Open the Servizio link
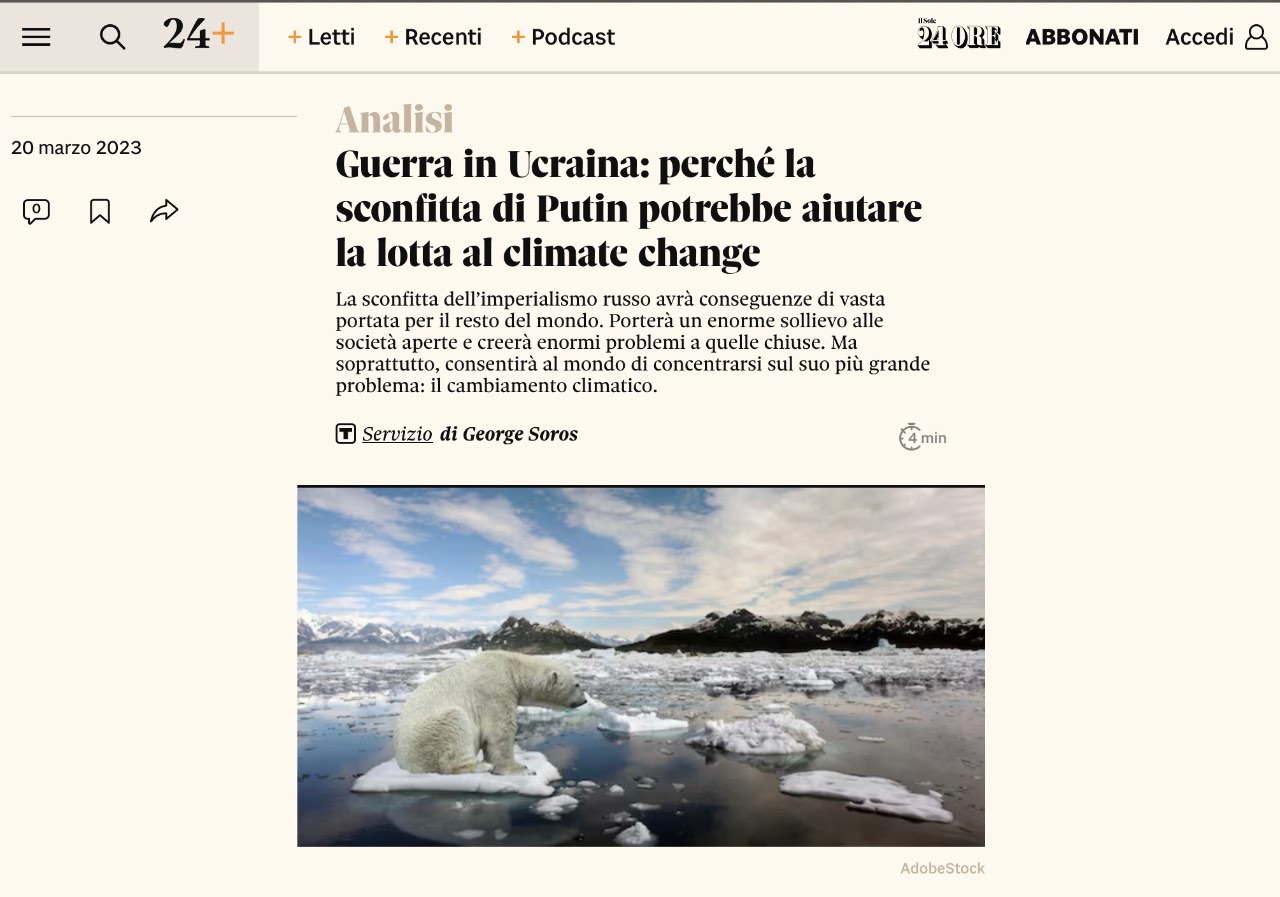Image resolution: width=1280 pixels, height=897 pixels. (397, 434)
